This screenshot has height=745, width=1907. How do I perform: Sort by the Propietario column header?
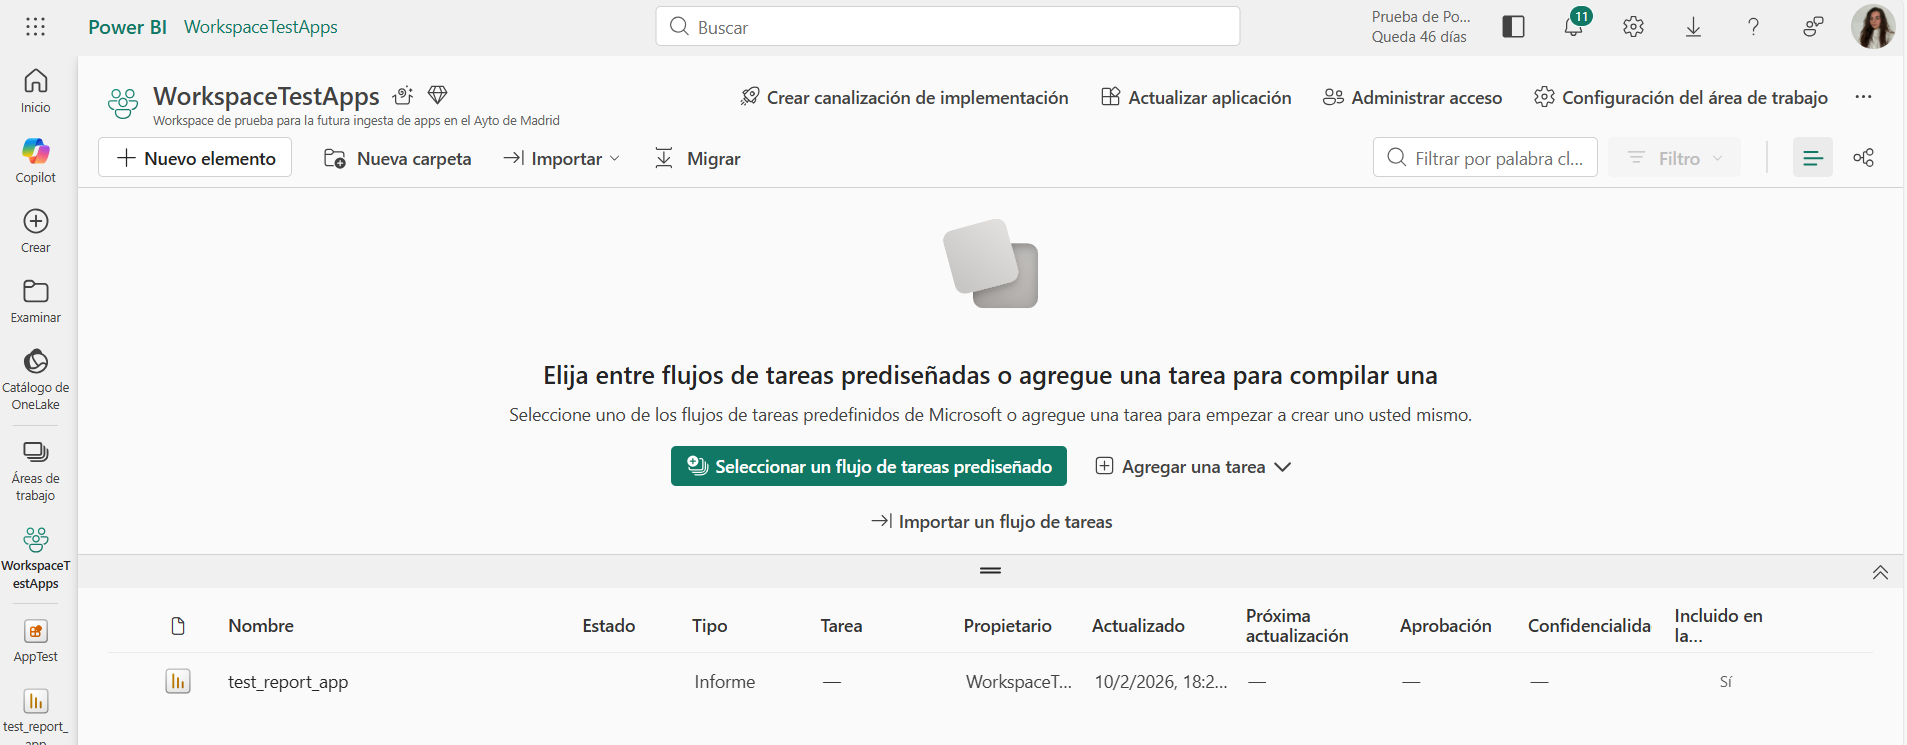[x=1007, y=626]
